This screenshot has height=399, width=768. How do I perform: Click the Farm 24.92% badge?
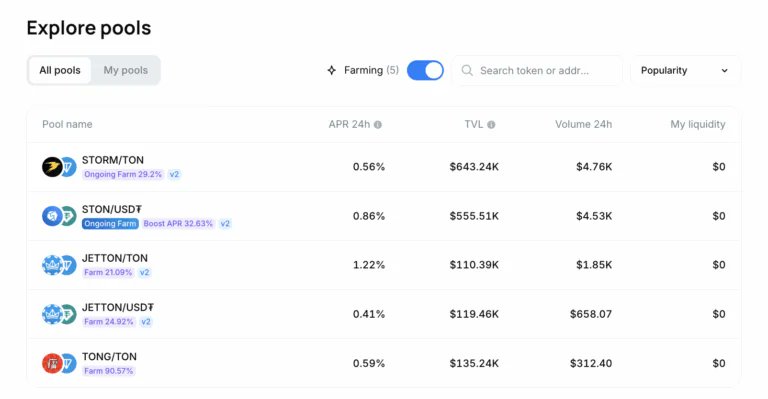point(109,322)
